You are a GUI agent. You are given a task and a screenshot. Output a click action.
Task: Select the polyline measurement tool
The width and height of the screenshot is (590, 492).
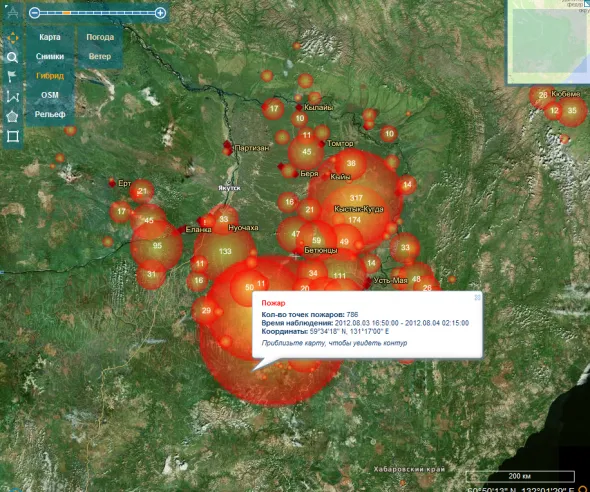(12, 97)
